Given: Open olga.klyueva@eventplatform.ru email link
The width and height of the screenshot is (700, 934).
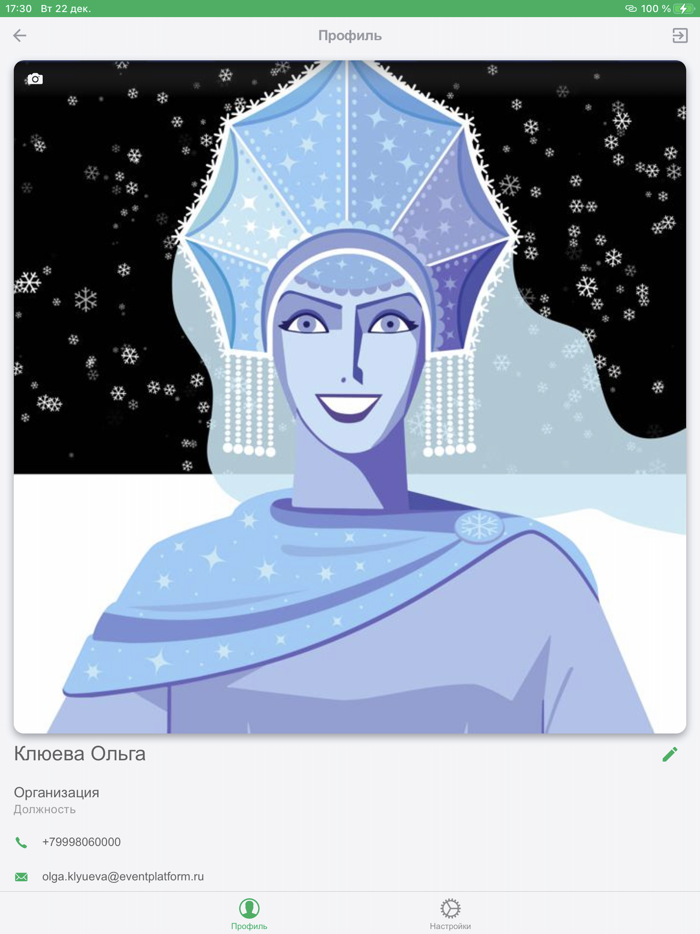Looking at the screenshot, I should (x=123, y=877).
